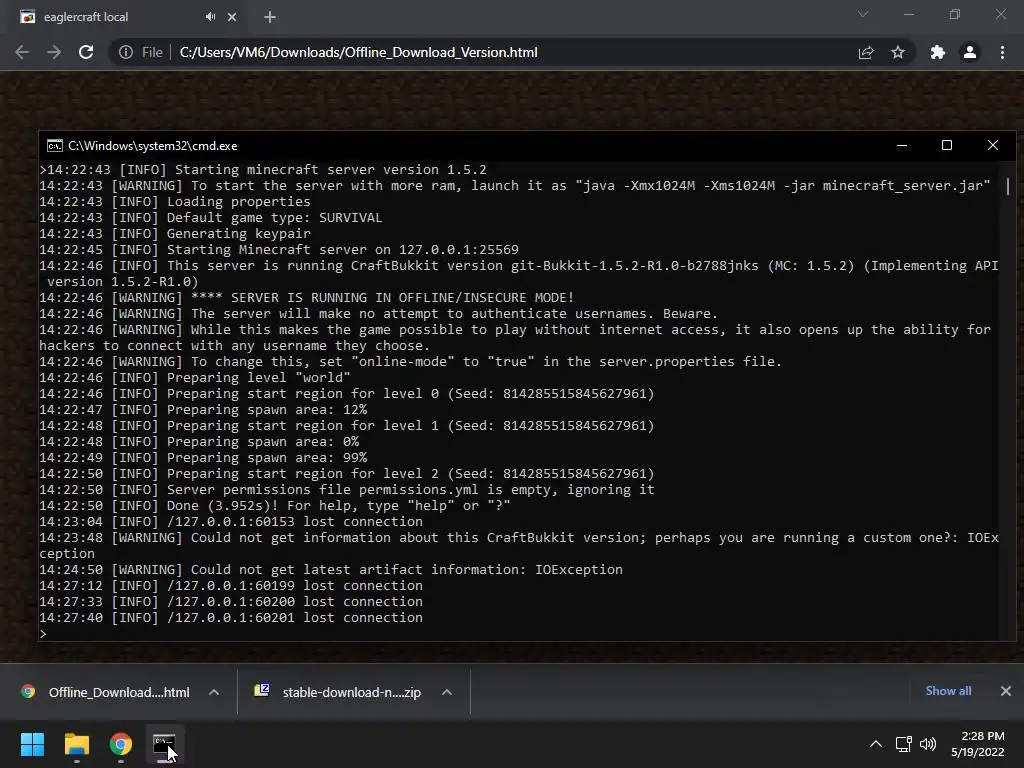Switch to Chrome from the taskbar
Screen dimensions: 1024x768
click(x=121, y=744)
